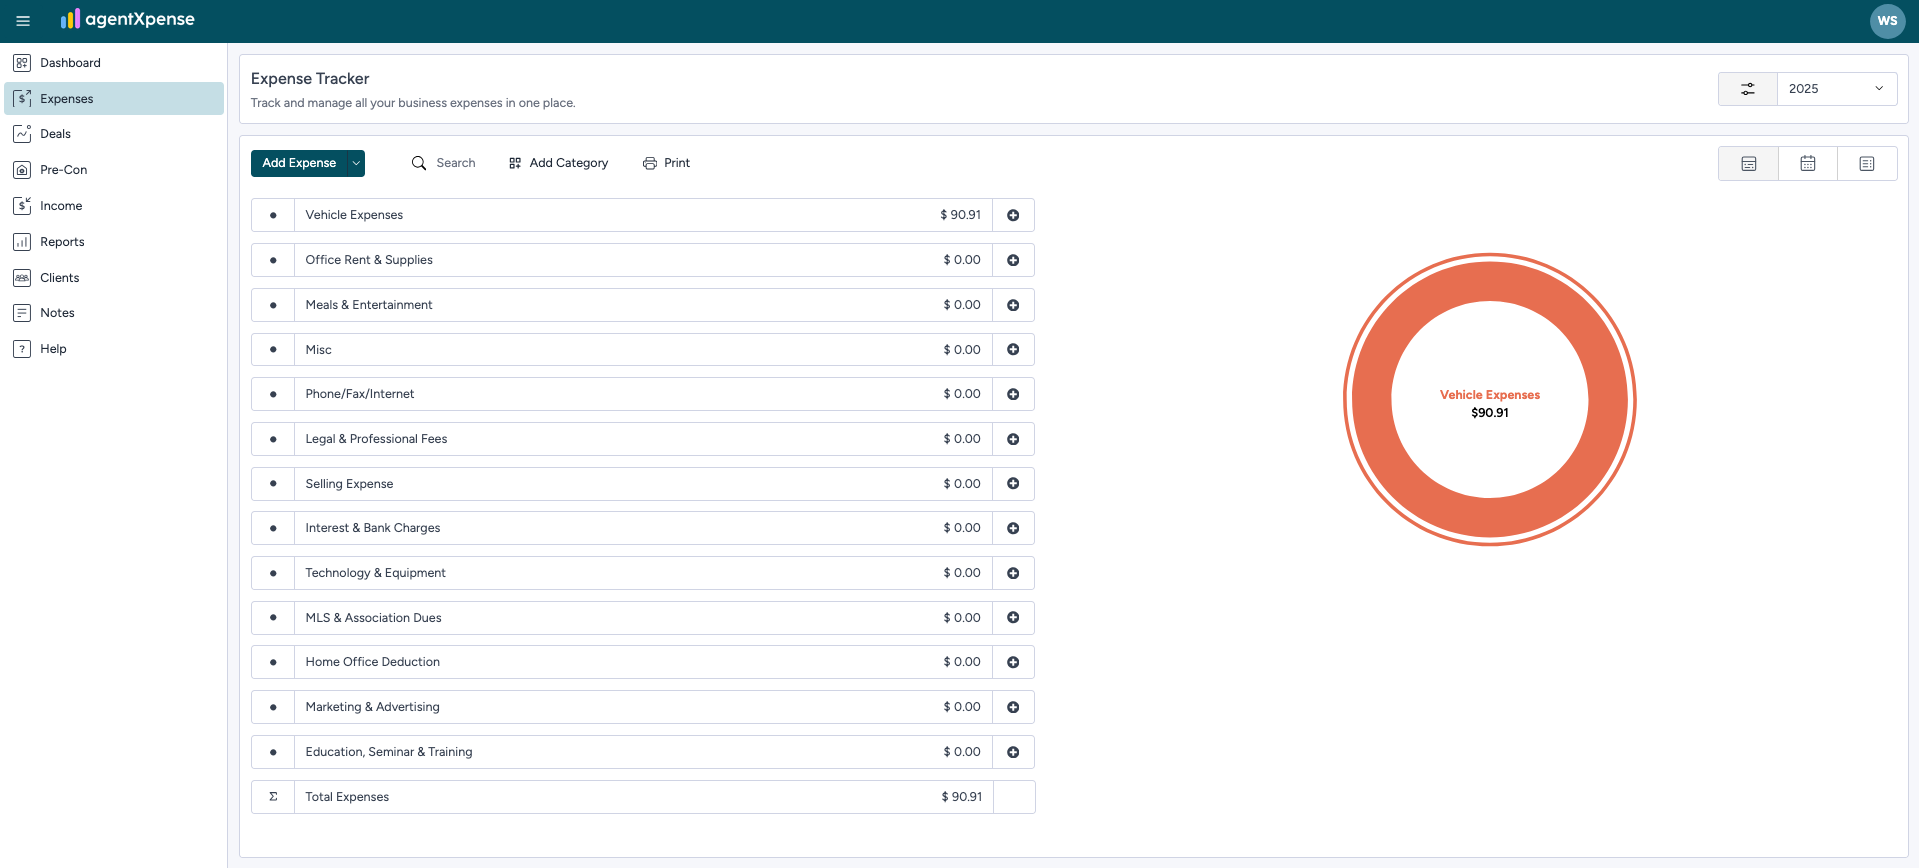Click the Add Expense button
Image resolution: width=1920 pixels, height=868 pixels.
pos(299,163)
